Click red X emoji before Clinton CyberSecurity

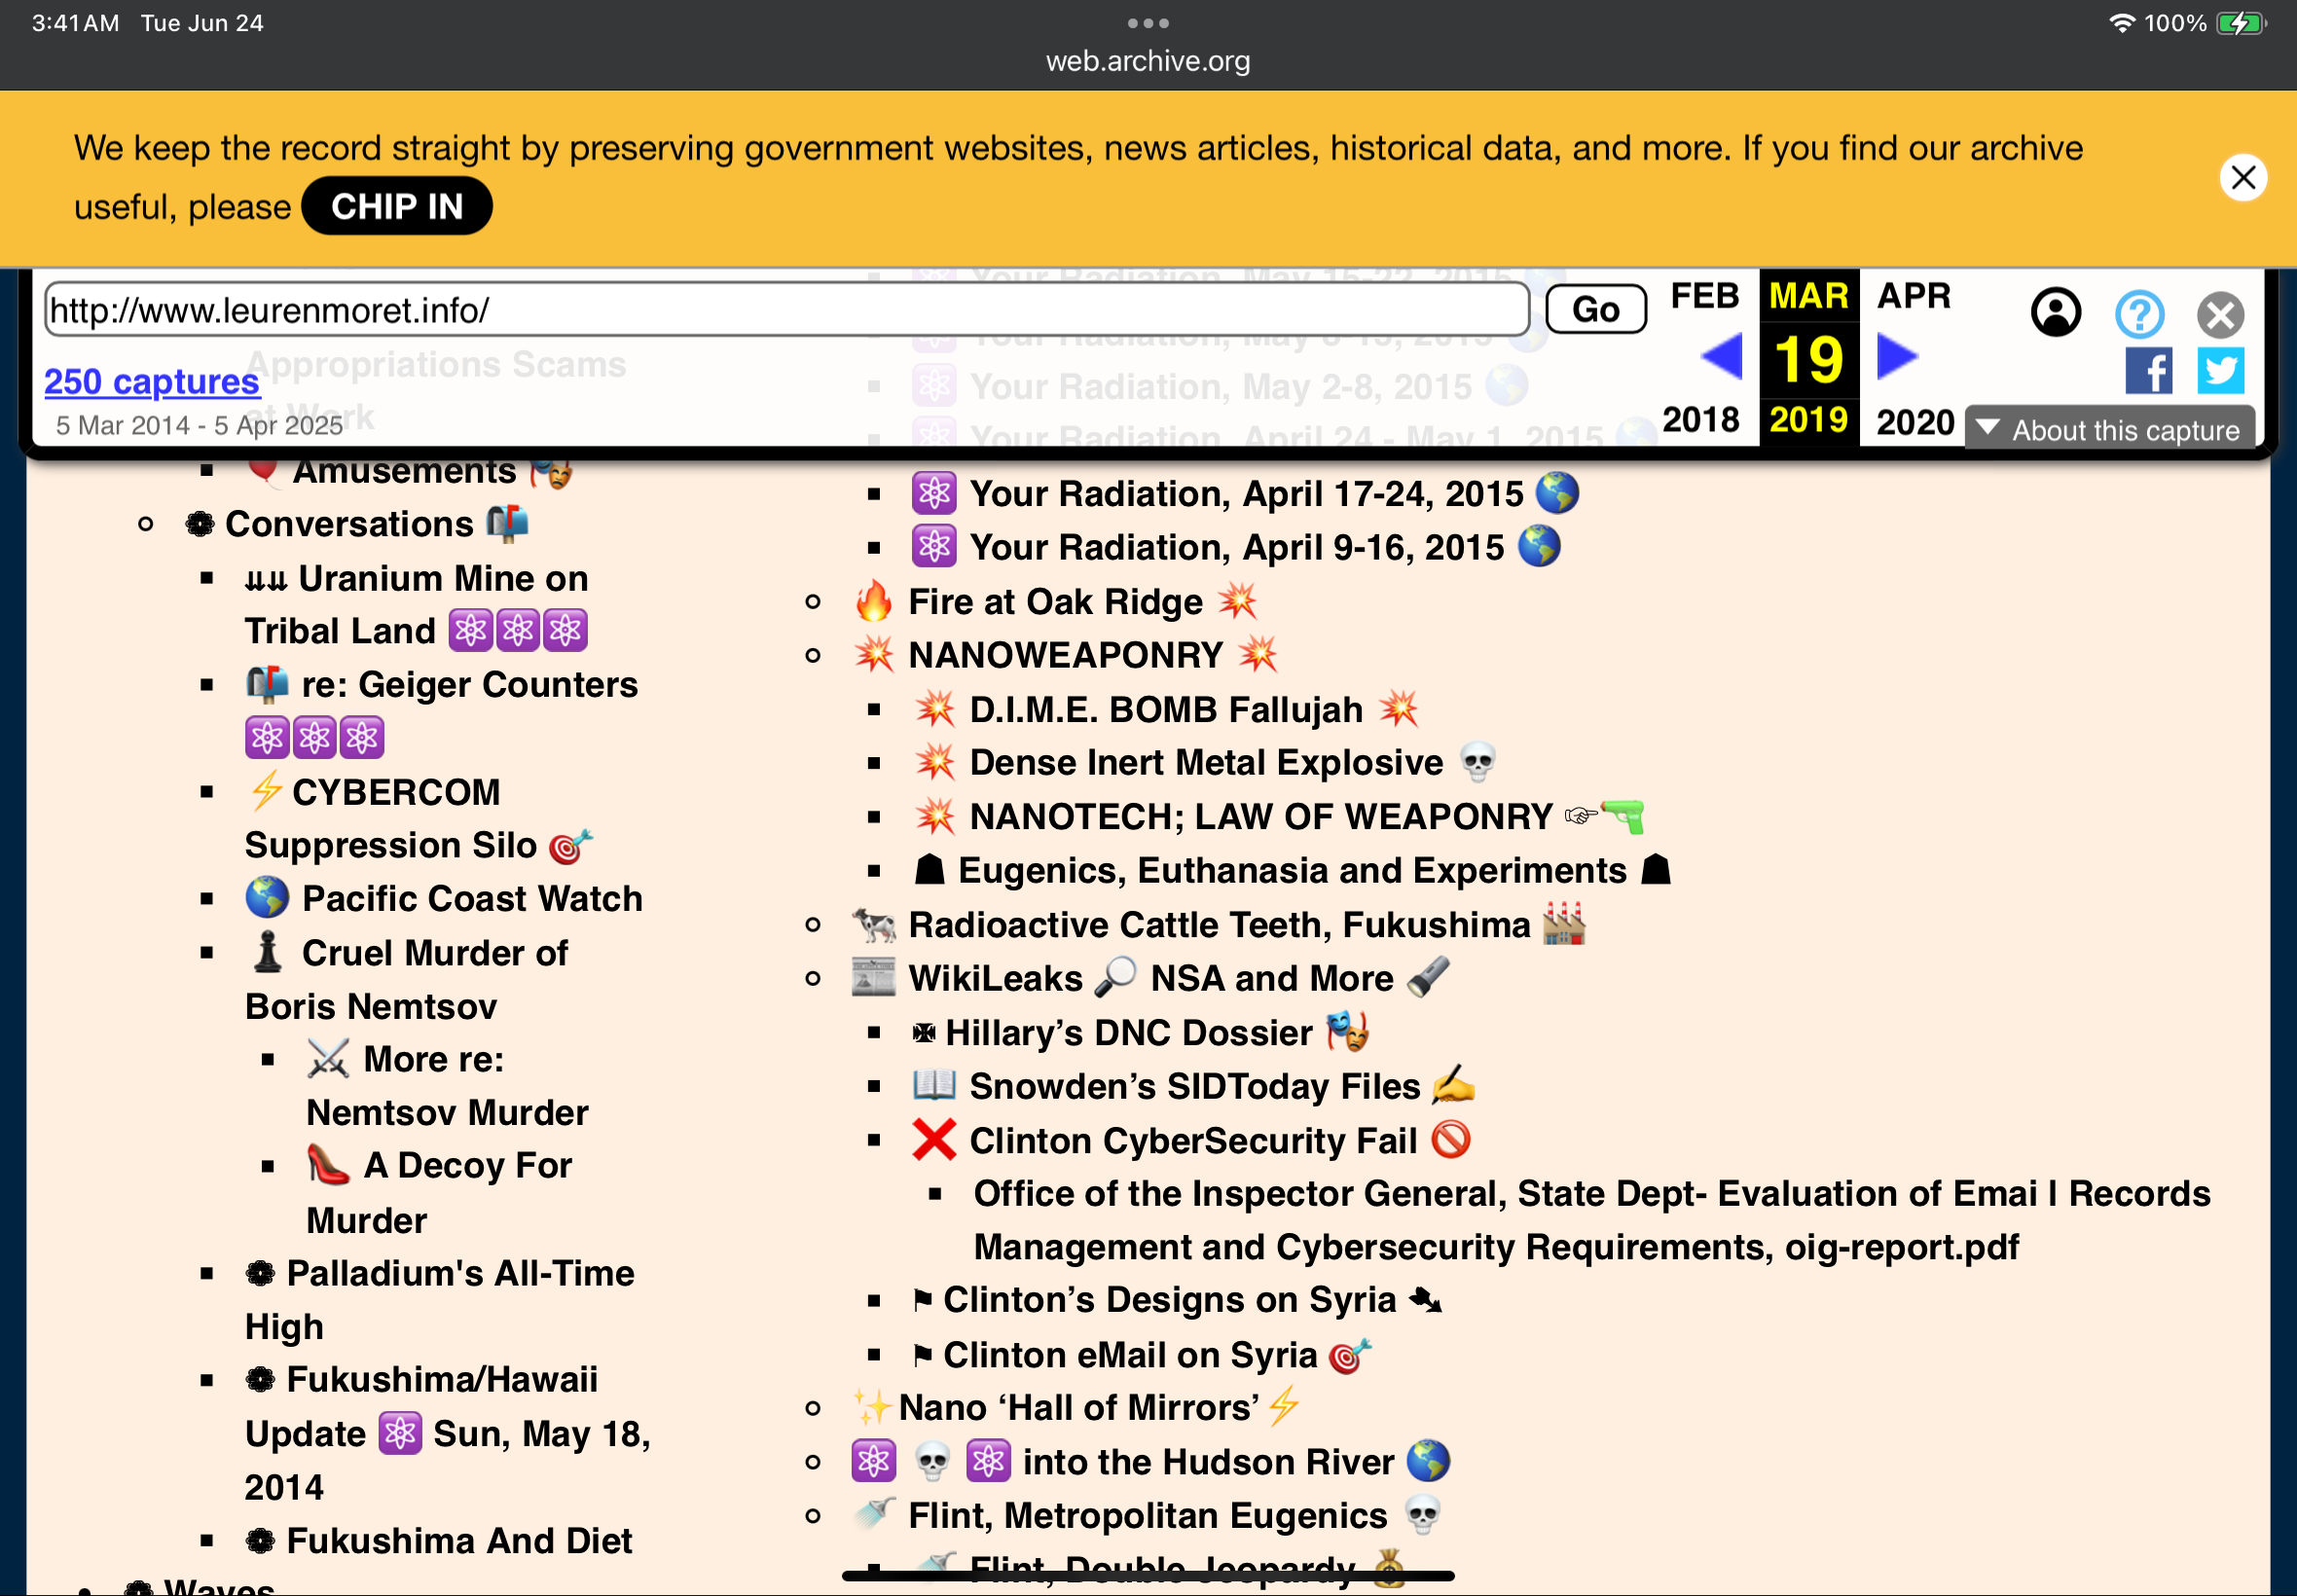coord(934,1140)
